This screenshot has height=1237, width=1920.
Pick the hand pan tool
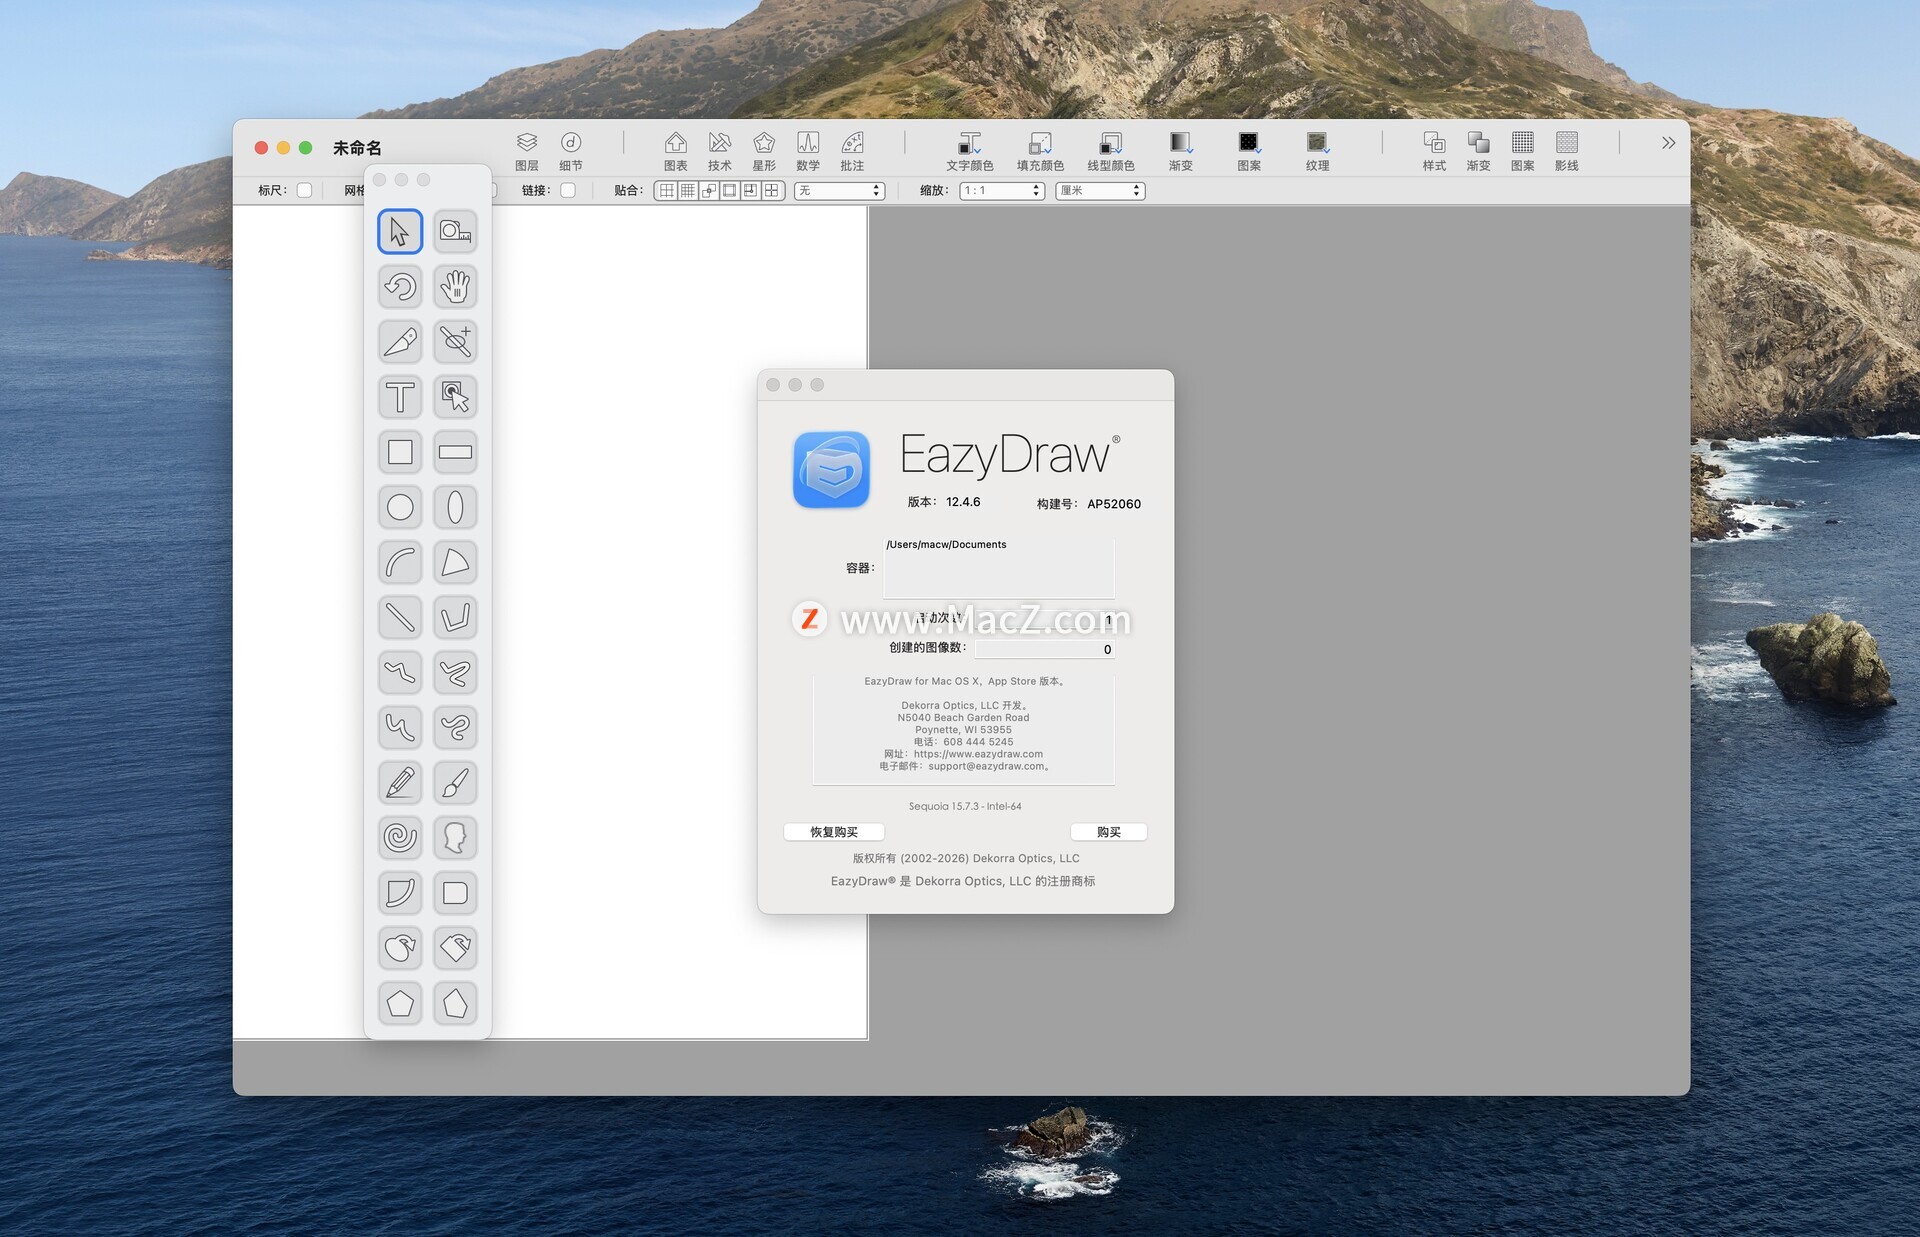(455, 287)
